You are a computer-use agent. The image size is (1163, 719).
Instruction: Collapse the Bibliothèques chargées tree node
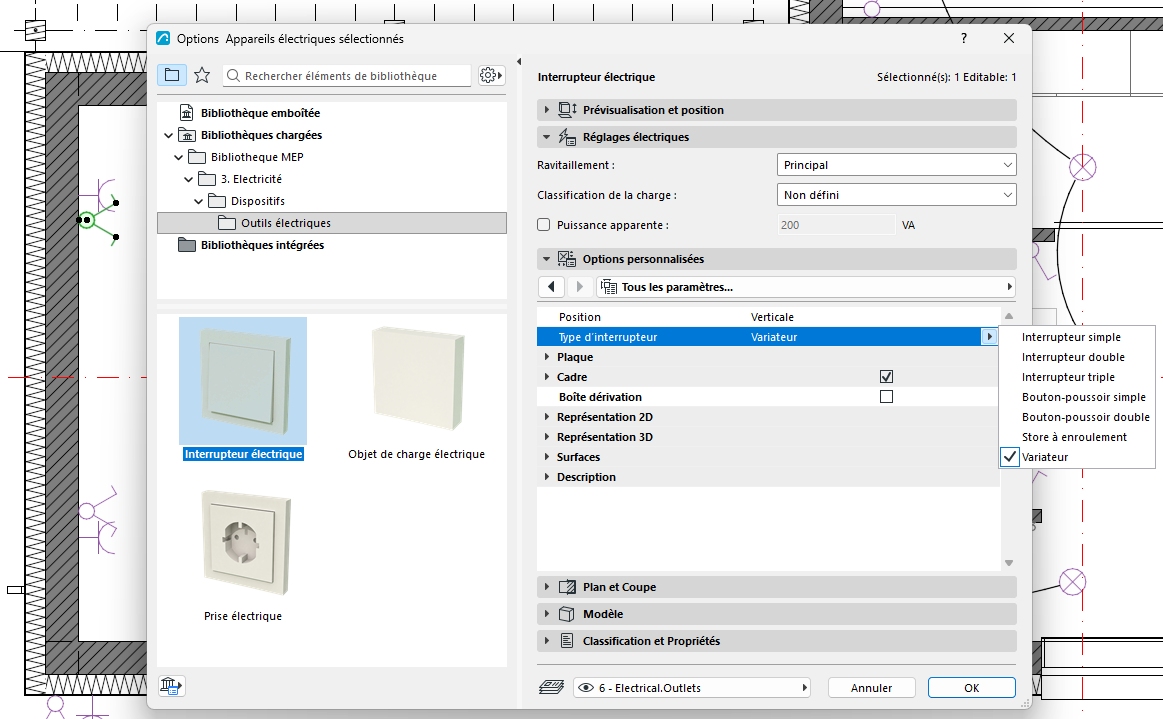(168, 135)
